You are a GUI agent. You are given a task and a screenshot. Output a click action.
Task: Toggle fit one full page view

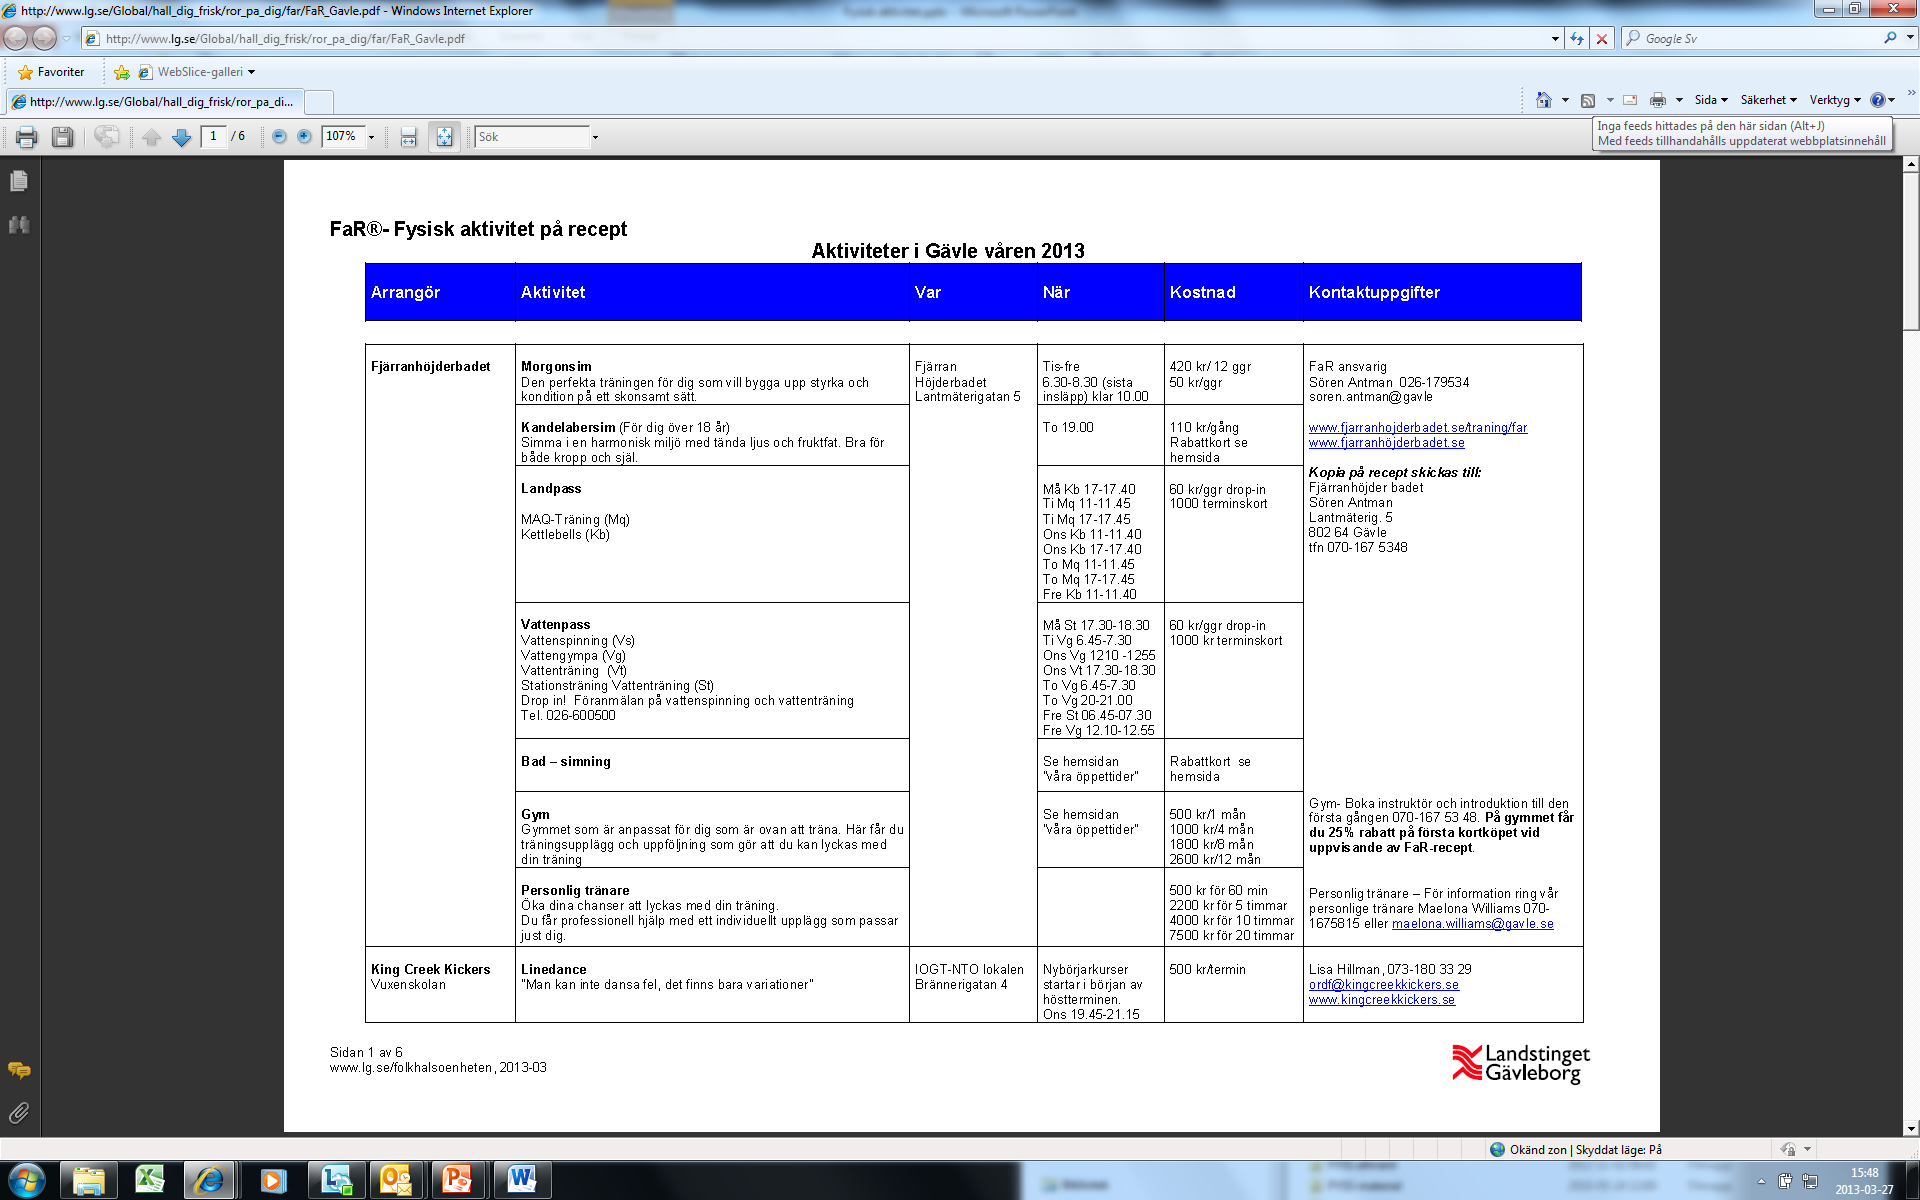pyautogui.click(x=444, y=138)
